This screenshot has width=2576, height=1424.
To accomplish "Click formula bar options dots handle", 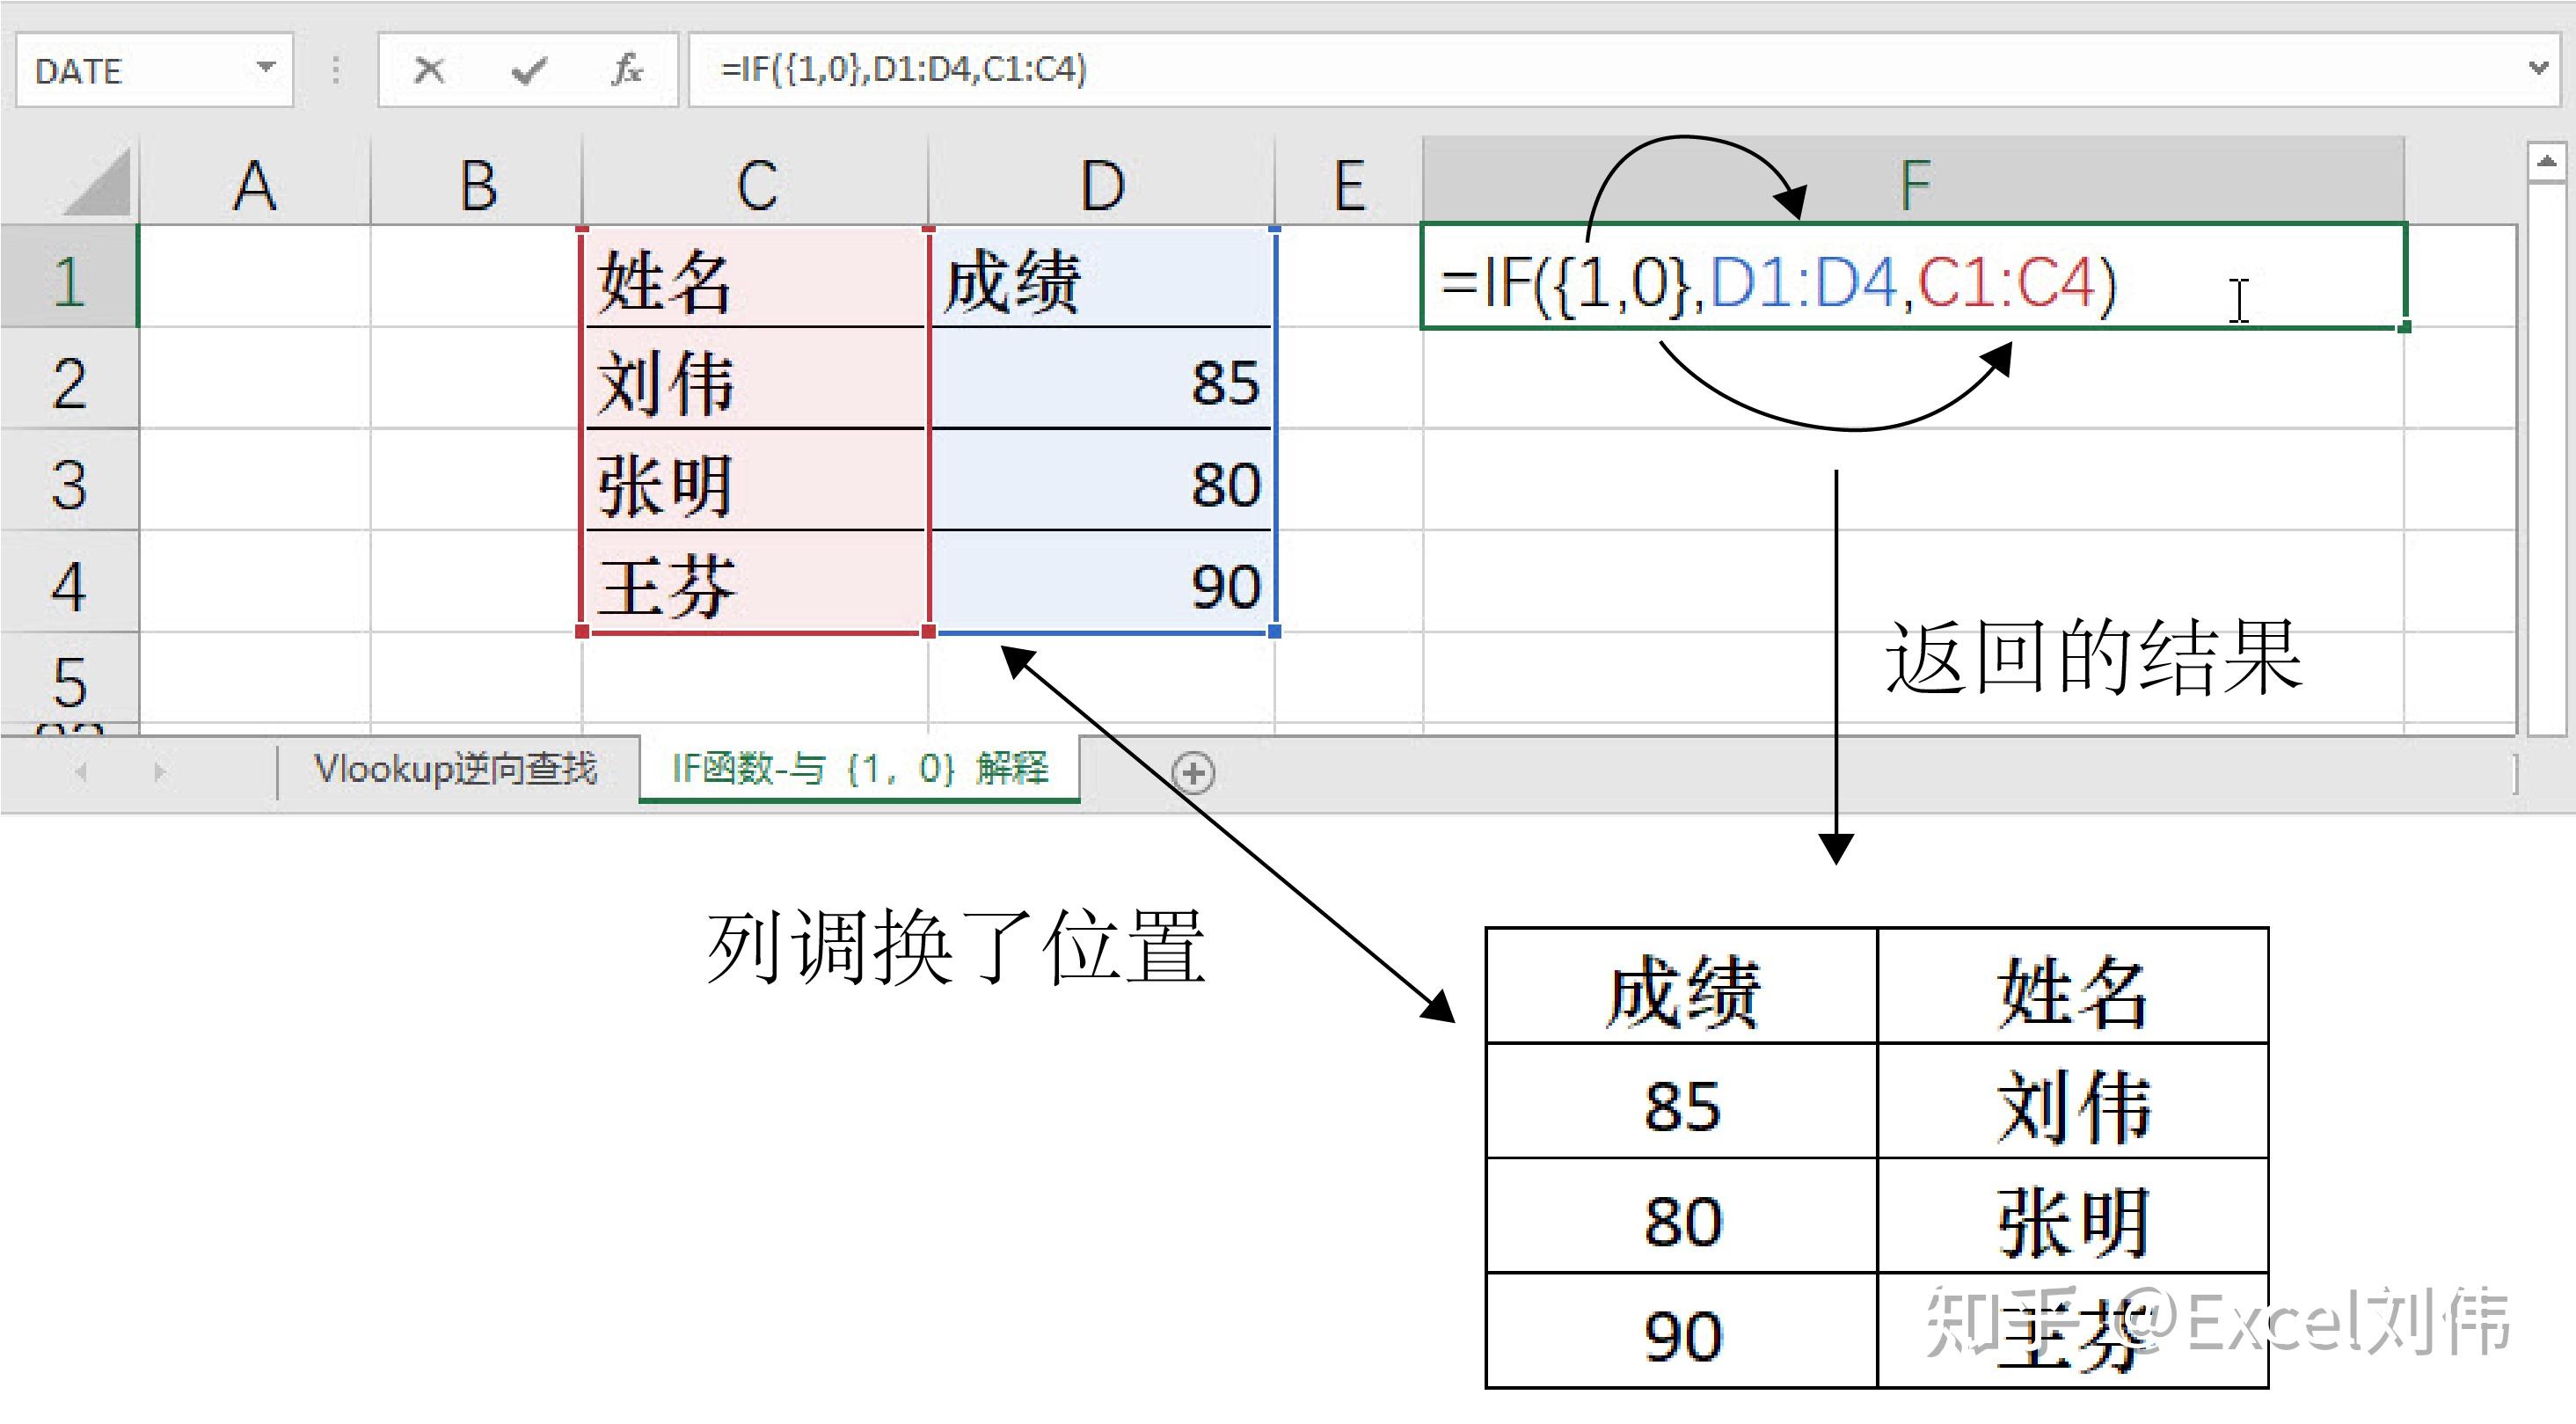I will tap(336, 70).
